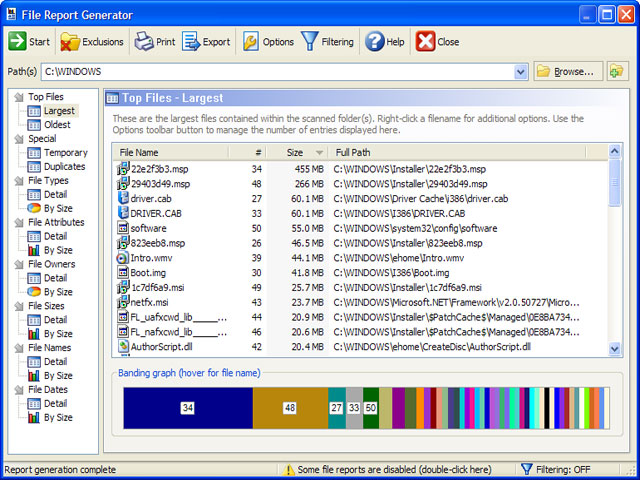Screen dimensions: 640x480
Task: Click the warning icon in status bar
Action: click(289, 470)
